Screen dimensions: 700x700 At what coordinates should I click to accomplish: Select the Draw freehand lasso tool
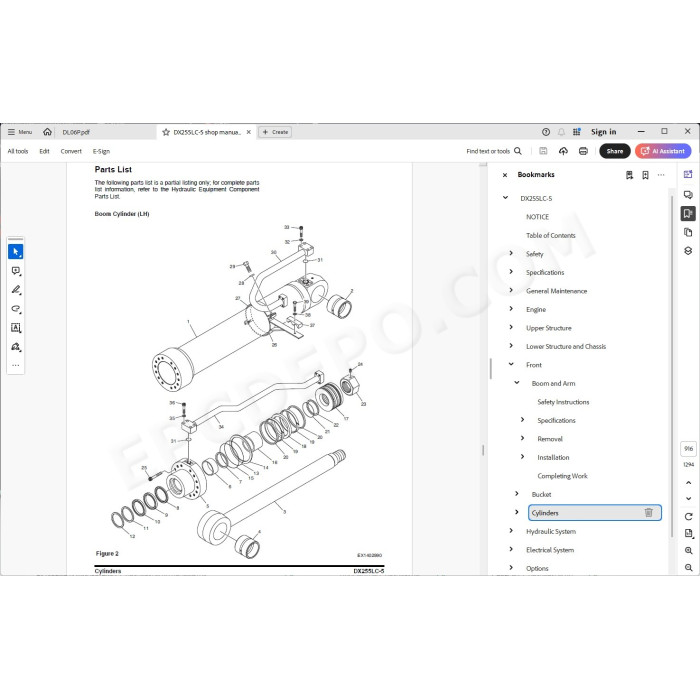[x=16, y=309]
